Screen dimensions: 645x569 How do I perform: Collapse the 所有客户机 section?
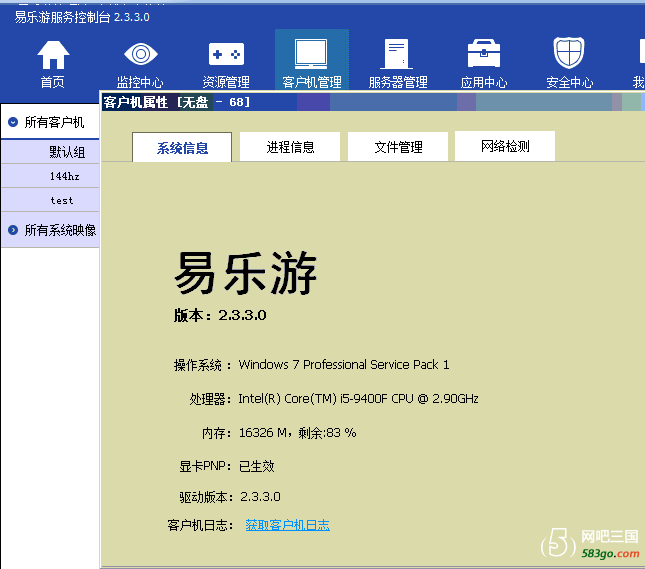[x=13, y=122]
